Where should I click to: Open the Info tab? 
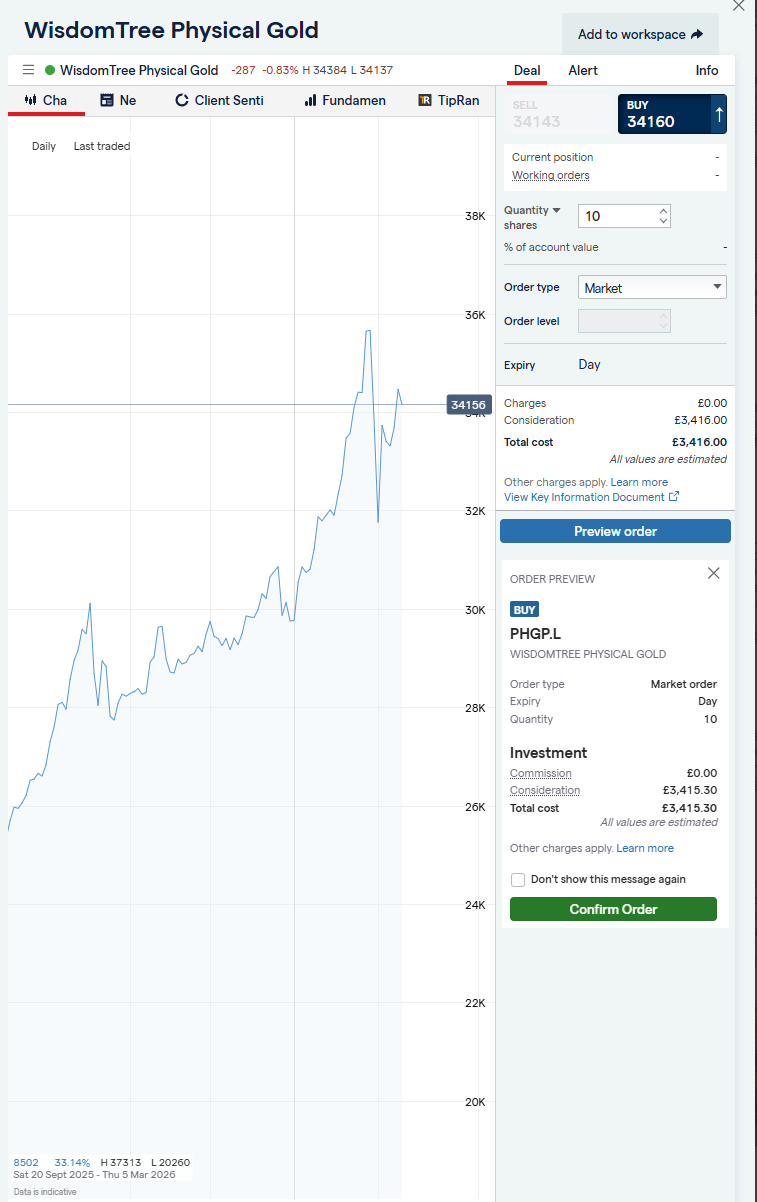point(706,70)
